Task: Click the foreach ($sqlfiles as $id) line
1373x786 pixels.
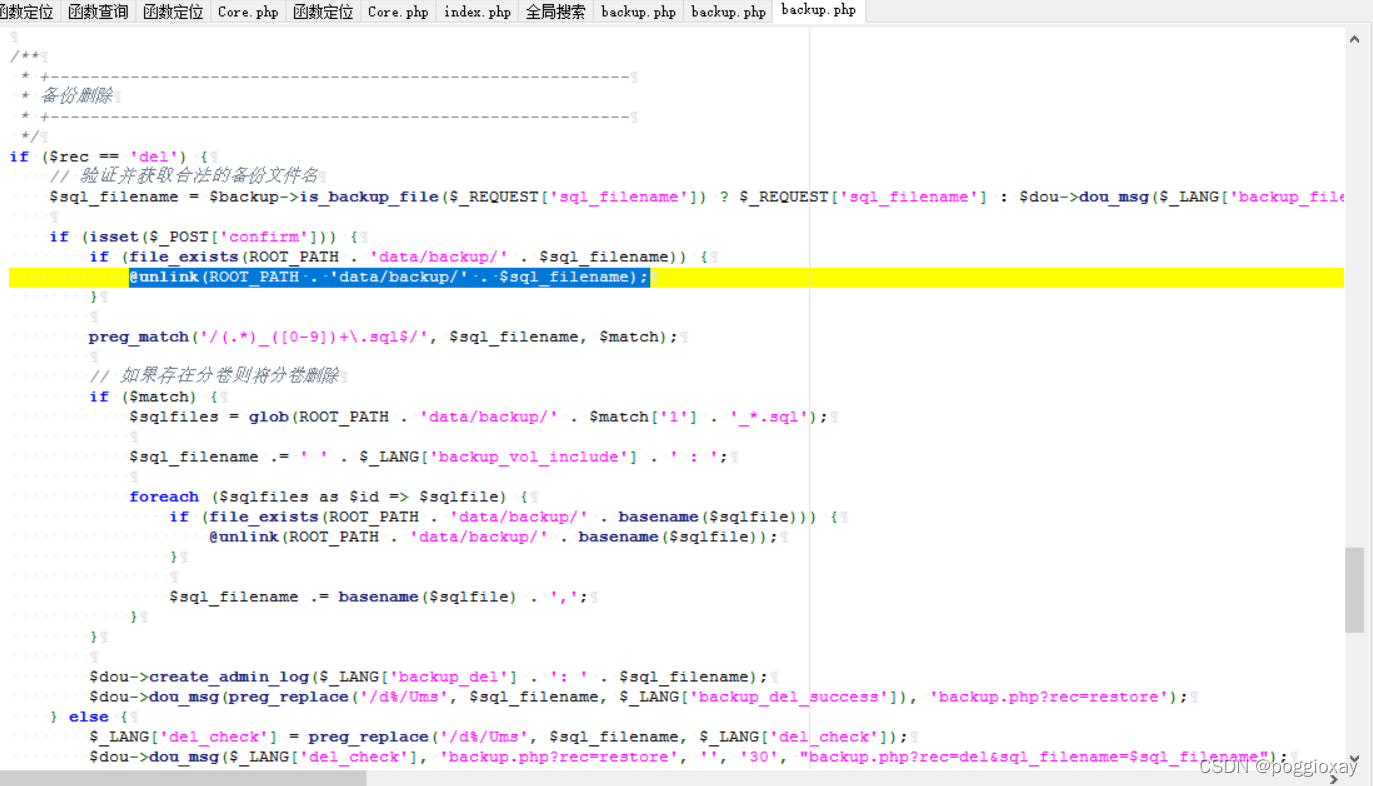Action: click(x=329, y=497)
